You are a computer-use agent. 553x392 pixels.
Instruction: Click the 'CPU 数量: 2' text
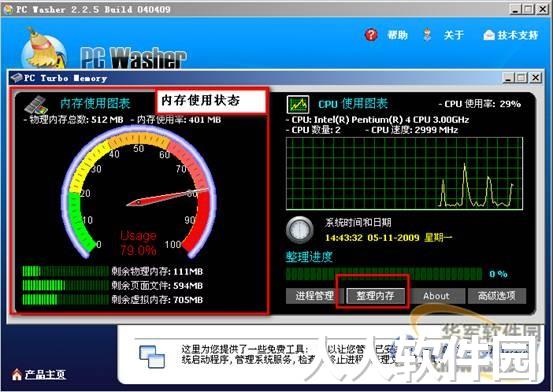pyautogui.click(x=313, y=130)
